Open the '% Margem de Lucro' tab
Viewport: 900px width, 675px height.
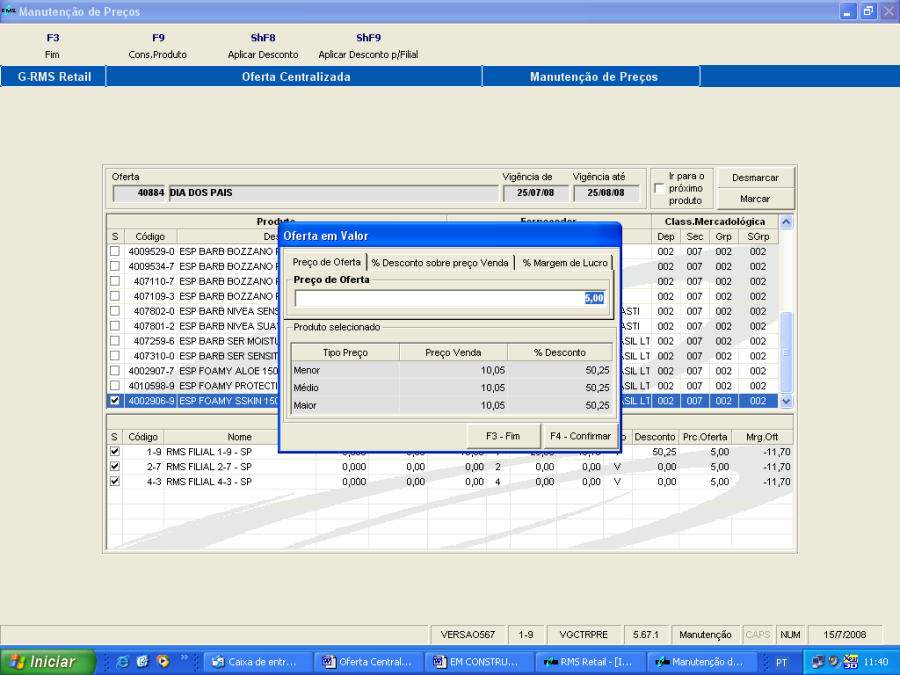[565, 263]
